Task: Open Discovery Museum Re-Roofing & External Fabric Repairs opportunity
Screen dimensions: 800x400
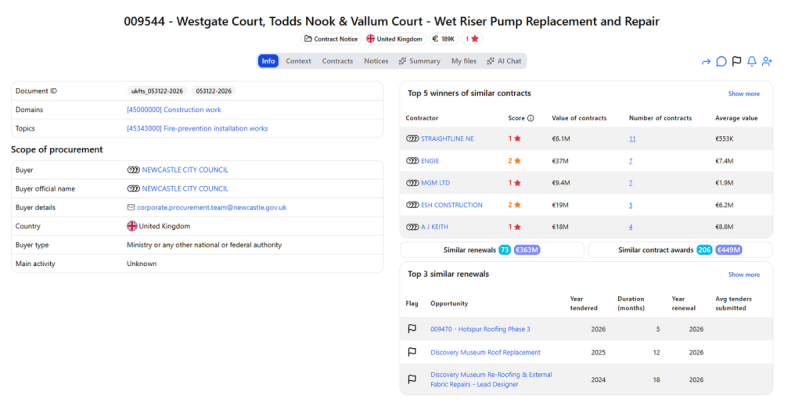Action: coord(491,379)
